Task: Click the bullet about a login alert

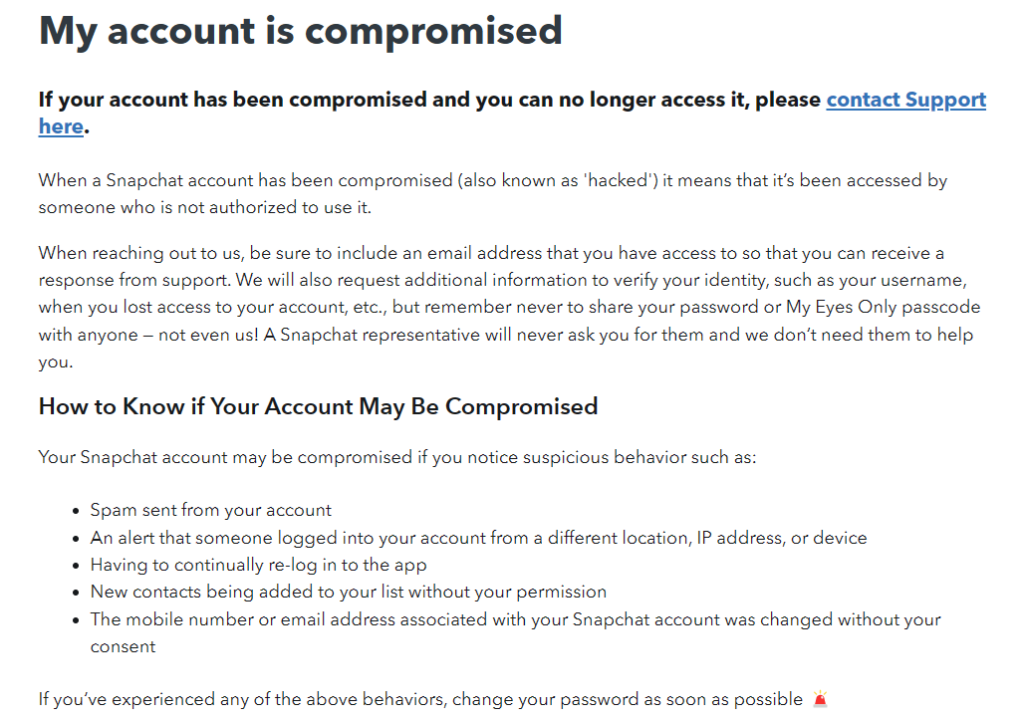Action: coord(478,537)
